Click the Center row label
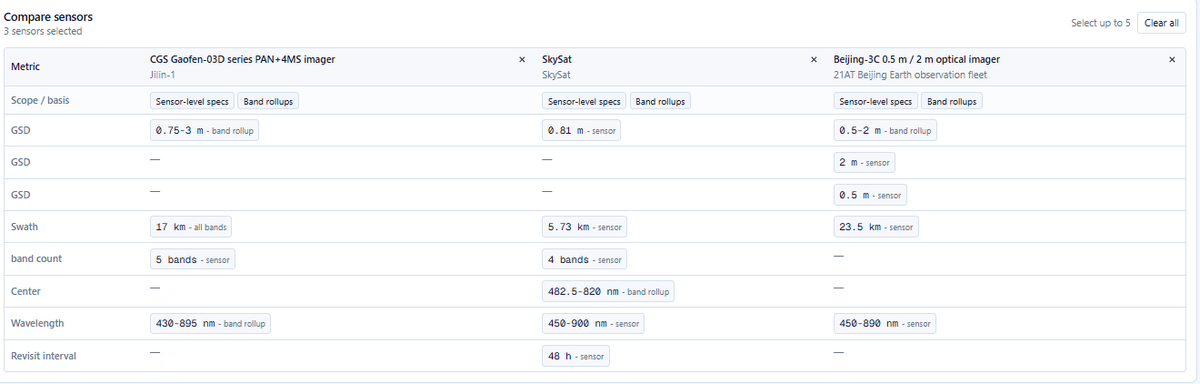This screenshot has width=1200, height=384. [x=25, y=291]
